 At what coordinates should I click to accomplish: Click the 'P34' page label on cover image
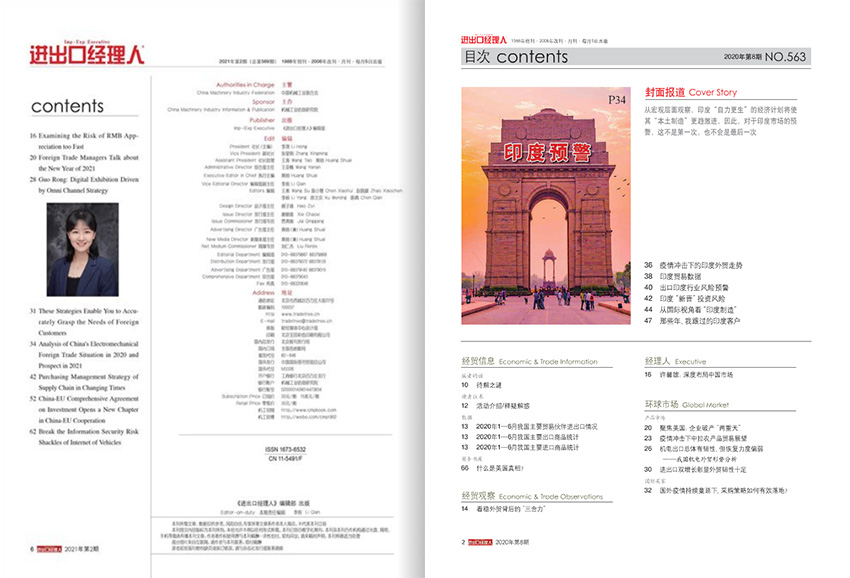tap(617, 100)
